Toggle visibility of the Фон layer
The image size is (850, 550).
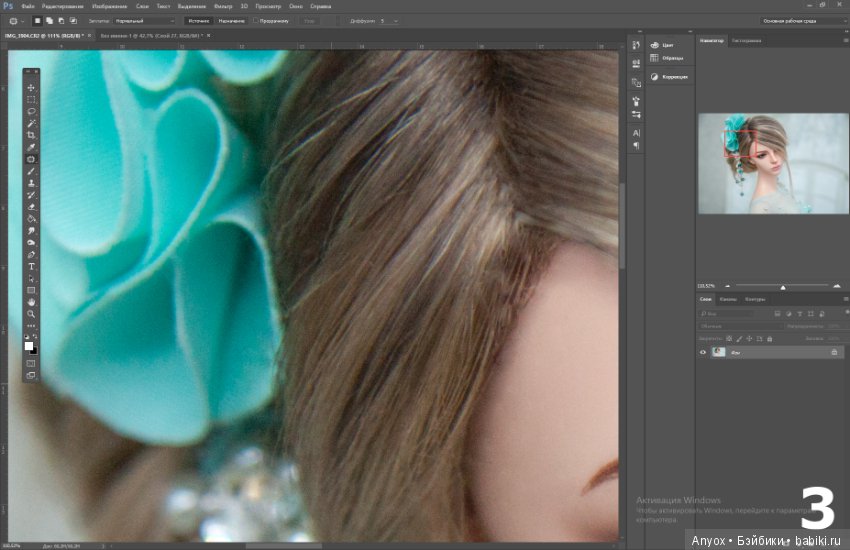coord(703,352)
